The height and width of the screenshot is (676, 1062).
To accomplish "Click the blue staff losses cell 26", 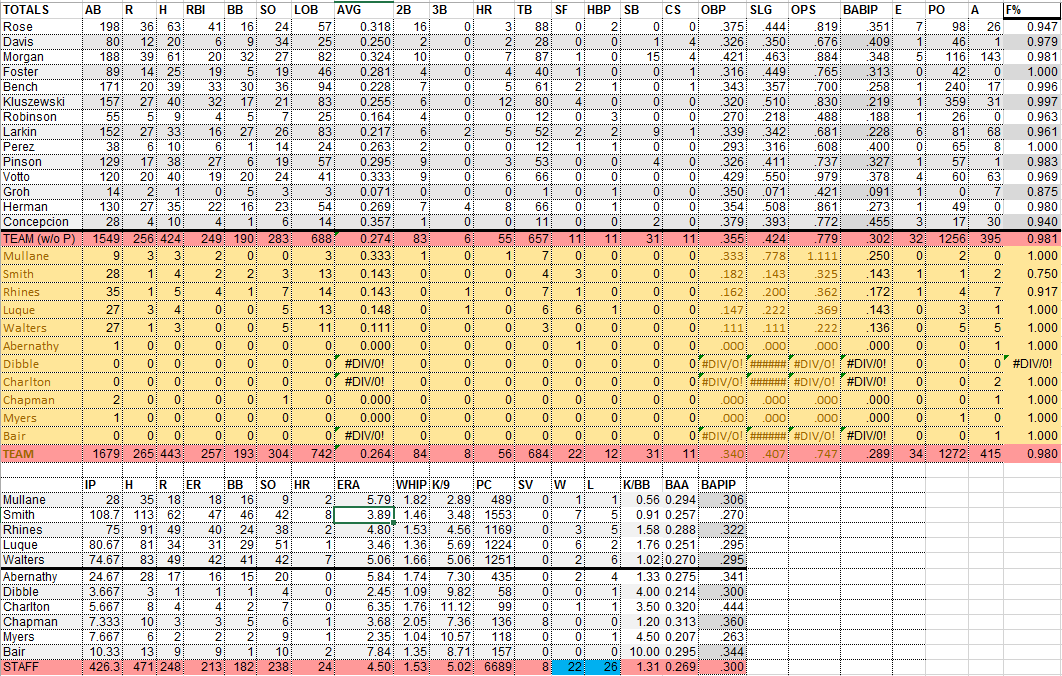I will [x=602, y=667].
